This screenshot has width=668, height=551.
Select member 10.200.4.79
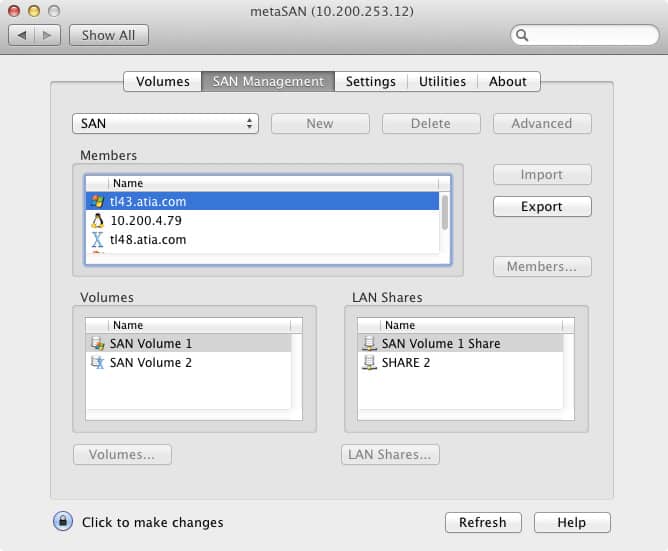tap(262, 220)
